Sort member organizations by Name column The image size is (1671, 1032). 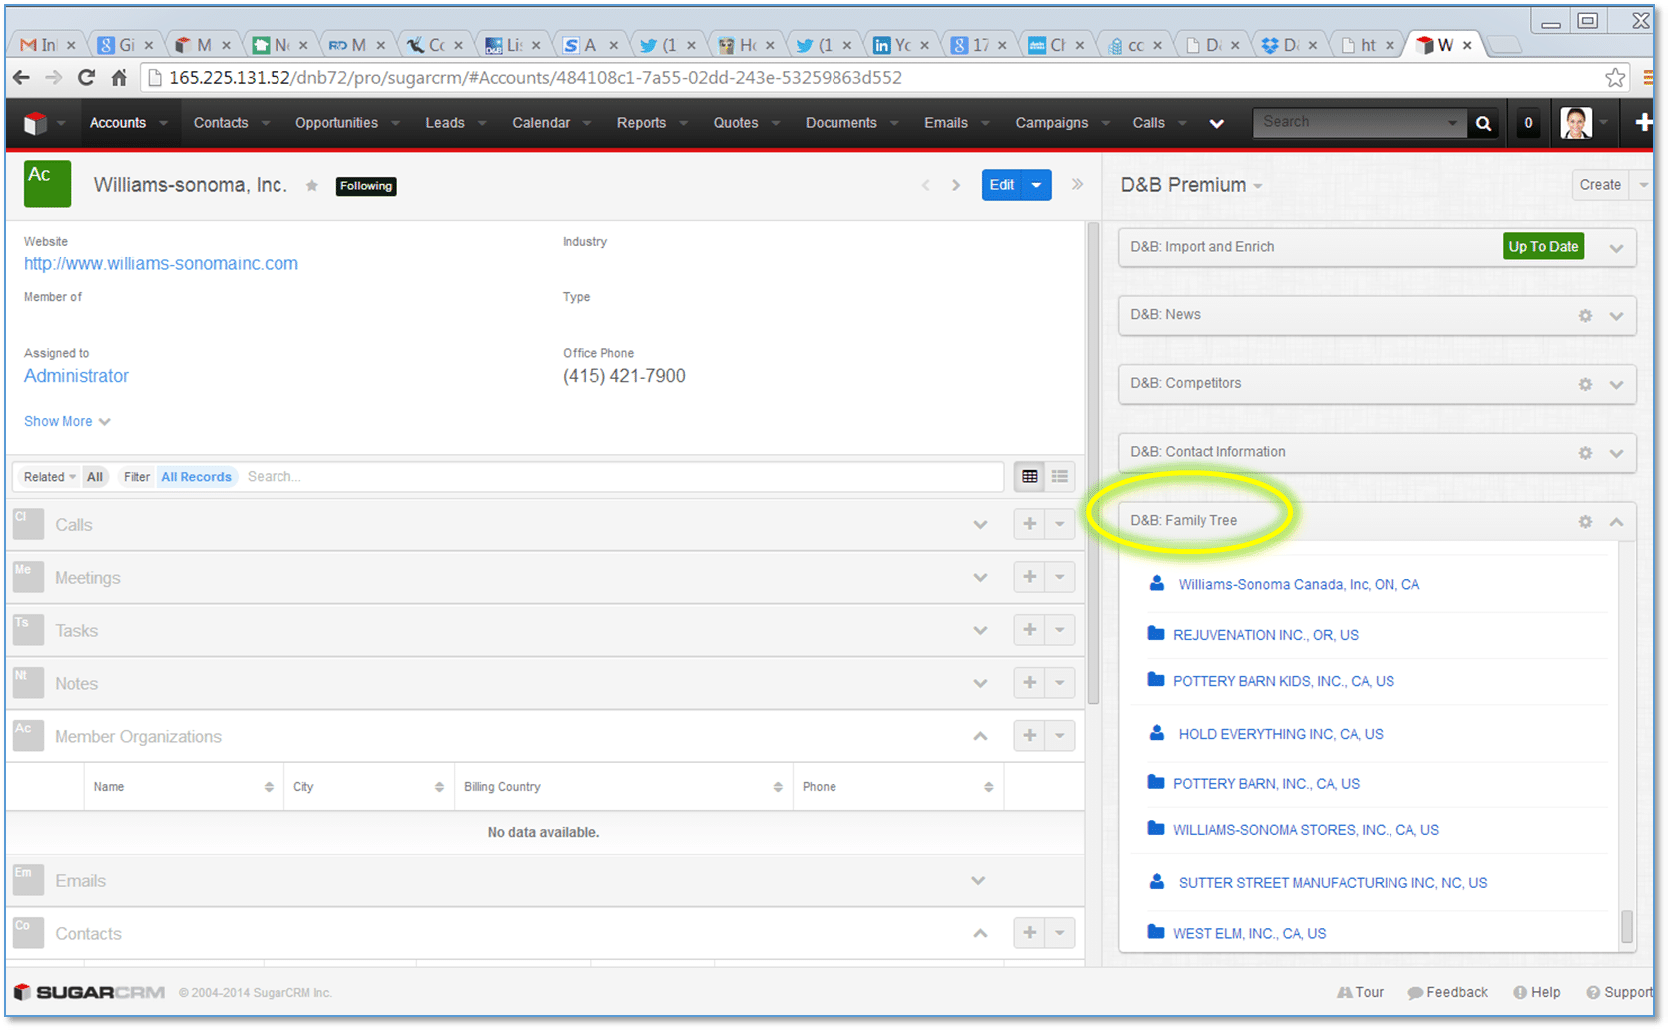coord(183,787)
